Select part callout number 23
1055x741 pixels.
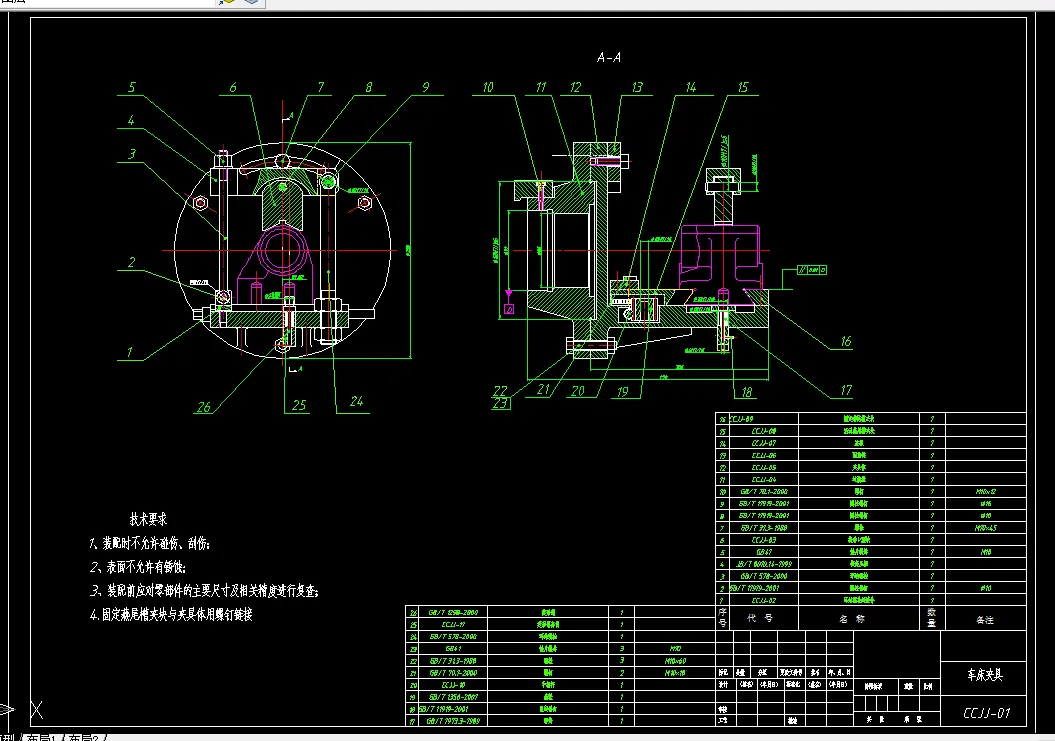point(500,403)
